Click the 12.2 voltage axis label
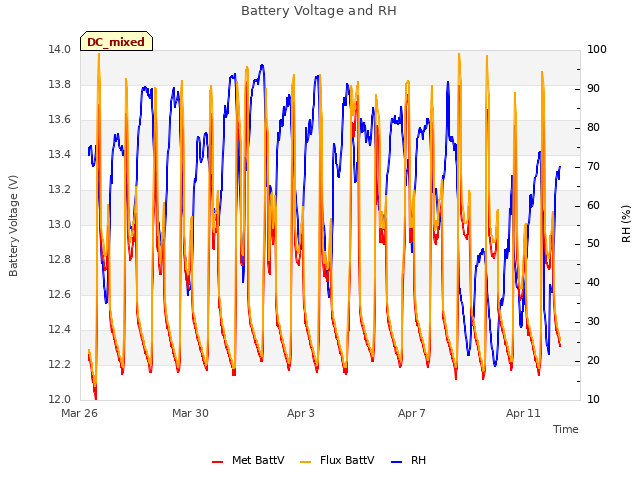 pos(60,364)
